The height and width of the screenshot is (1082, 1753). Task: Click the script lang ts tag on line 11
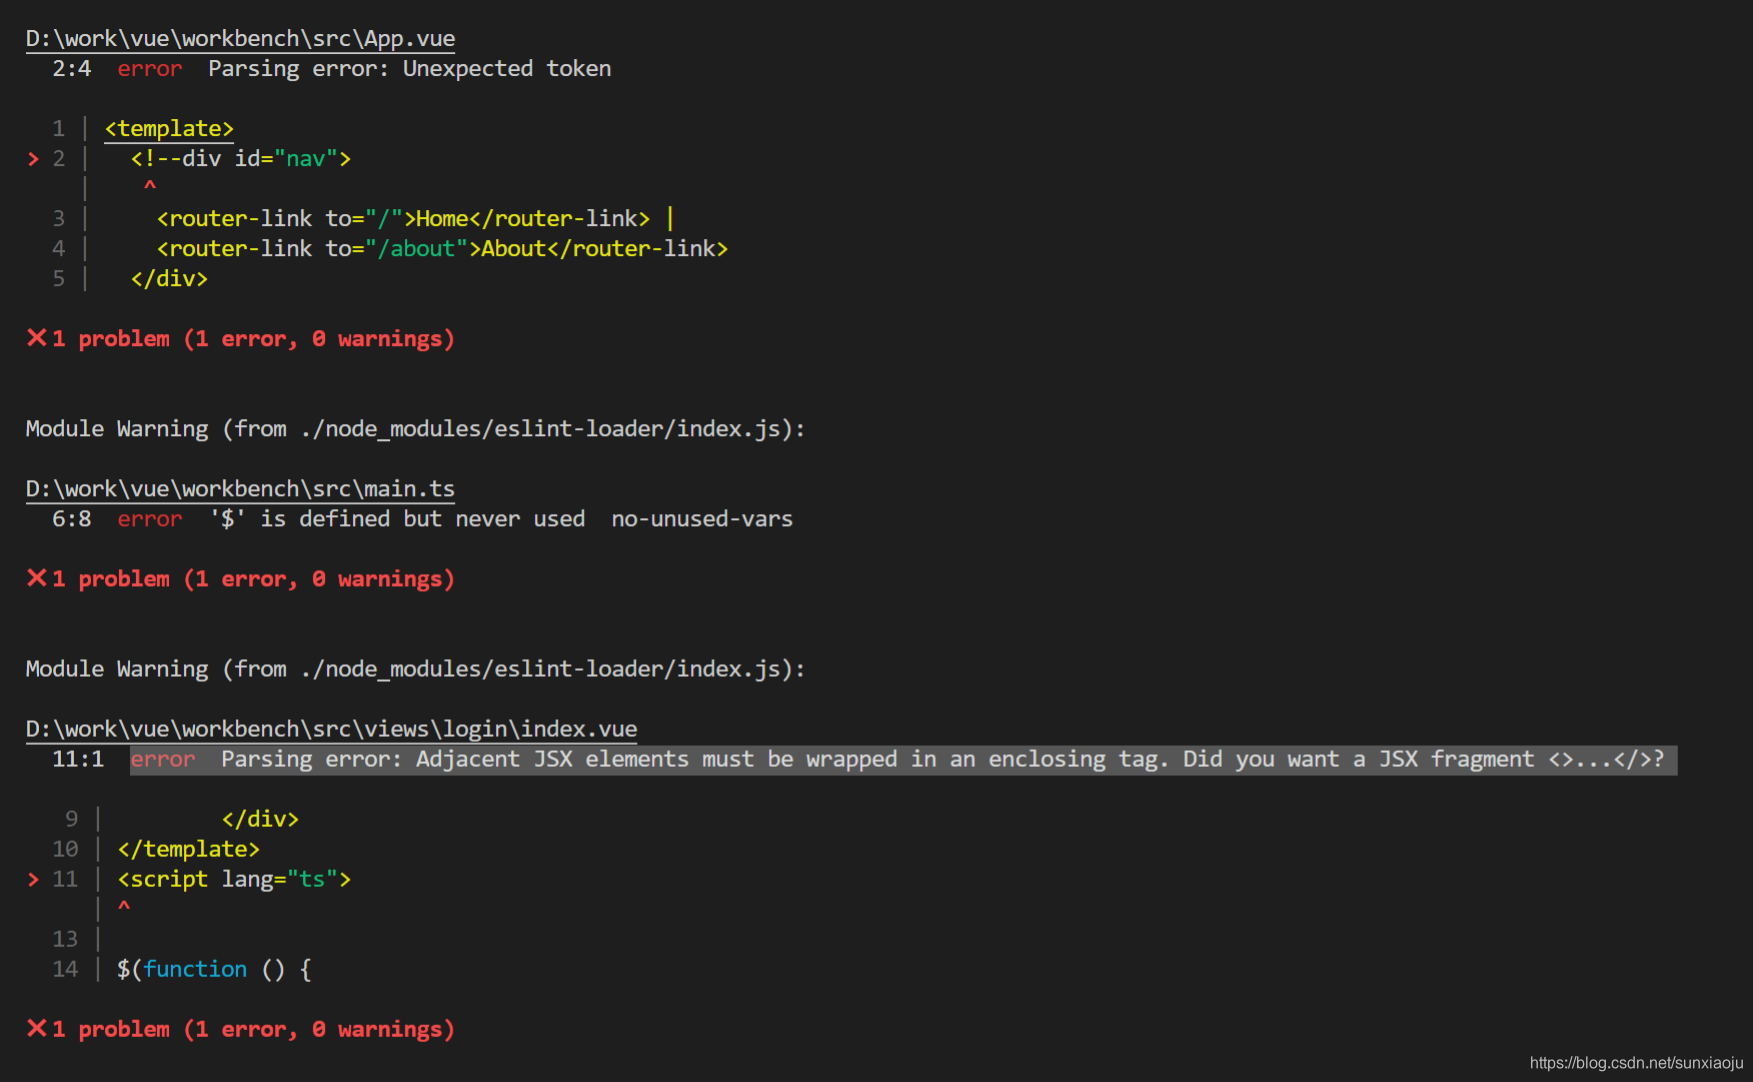click(232, 879)
